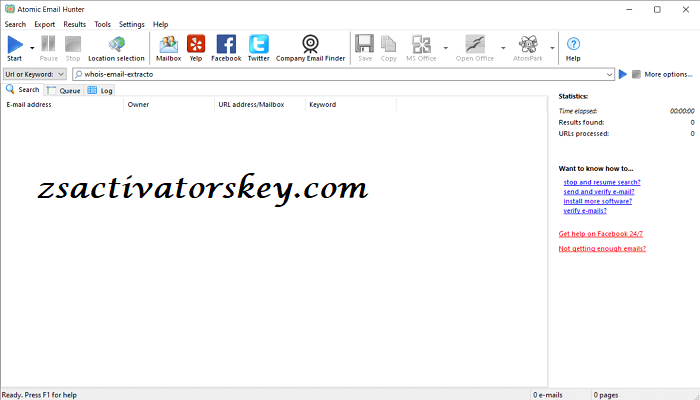The width and height of the screenshot is (700, 400).
Task: Click the Atomic Email Hunter title icon
Action: (x=9, y=9)
